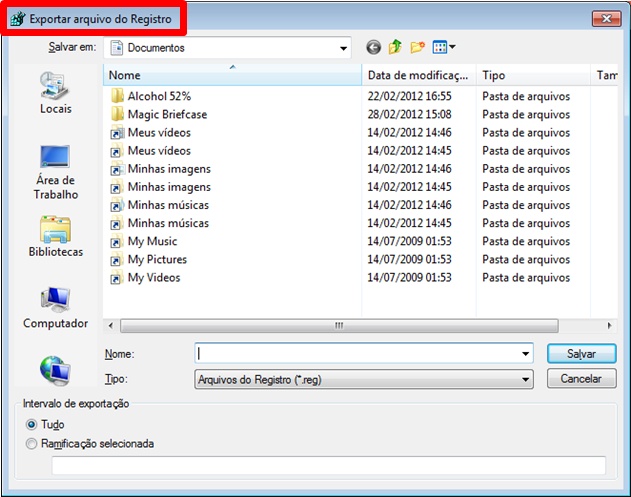Sort files by Nome column header
631x497 pixels.
click(232, 75)
